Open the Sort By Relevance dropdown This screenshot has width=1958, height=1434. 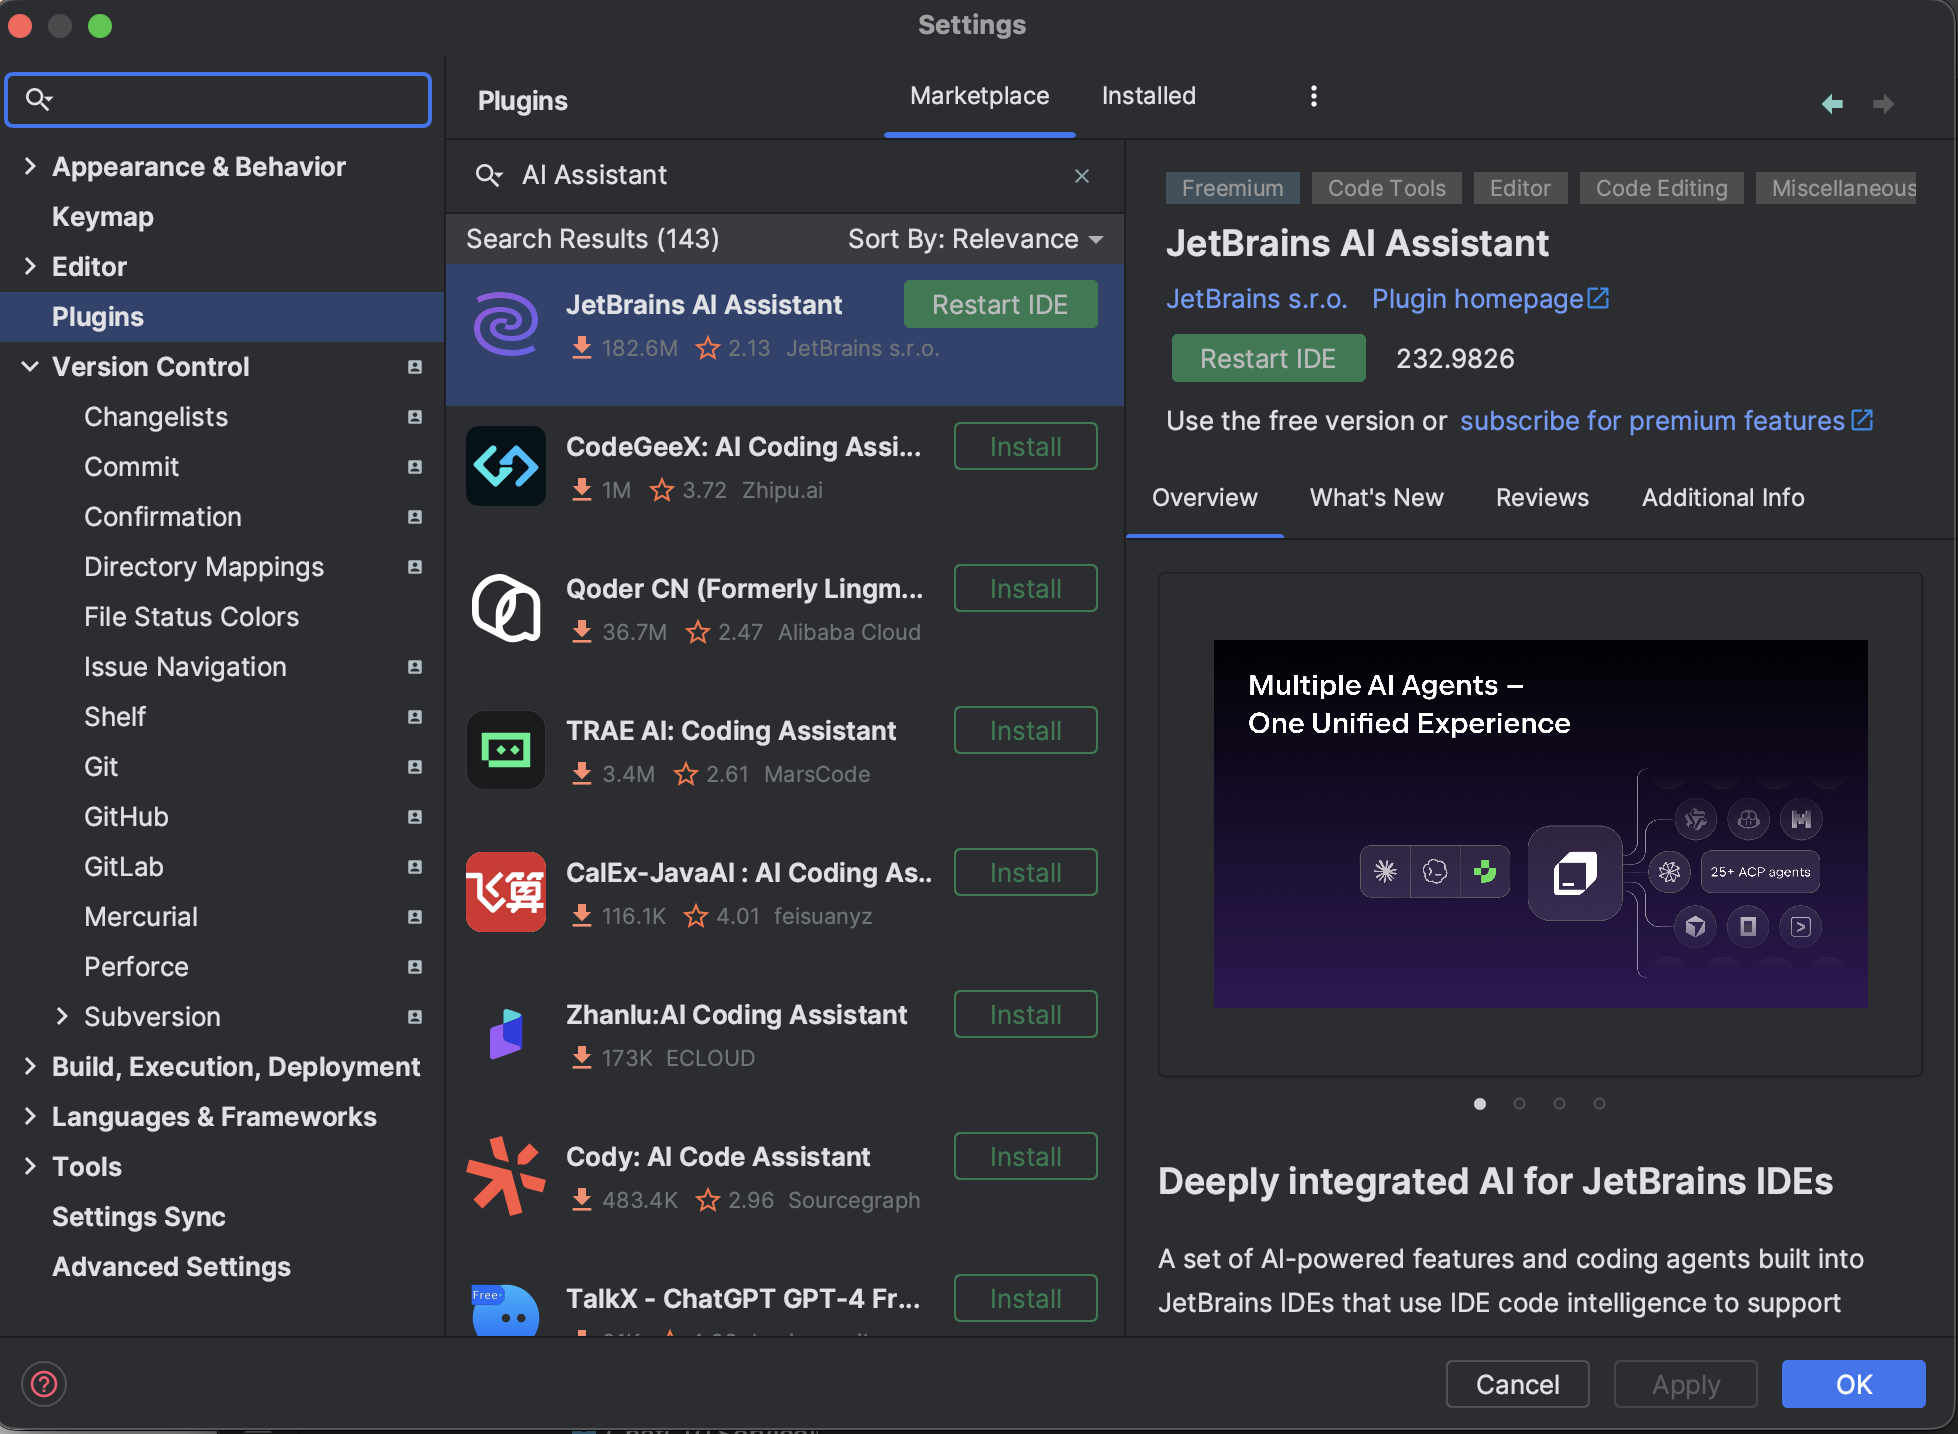pyautogui.click(x=975, y=239)
